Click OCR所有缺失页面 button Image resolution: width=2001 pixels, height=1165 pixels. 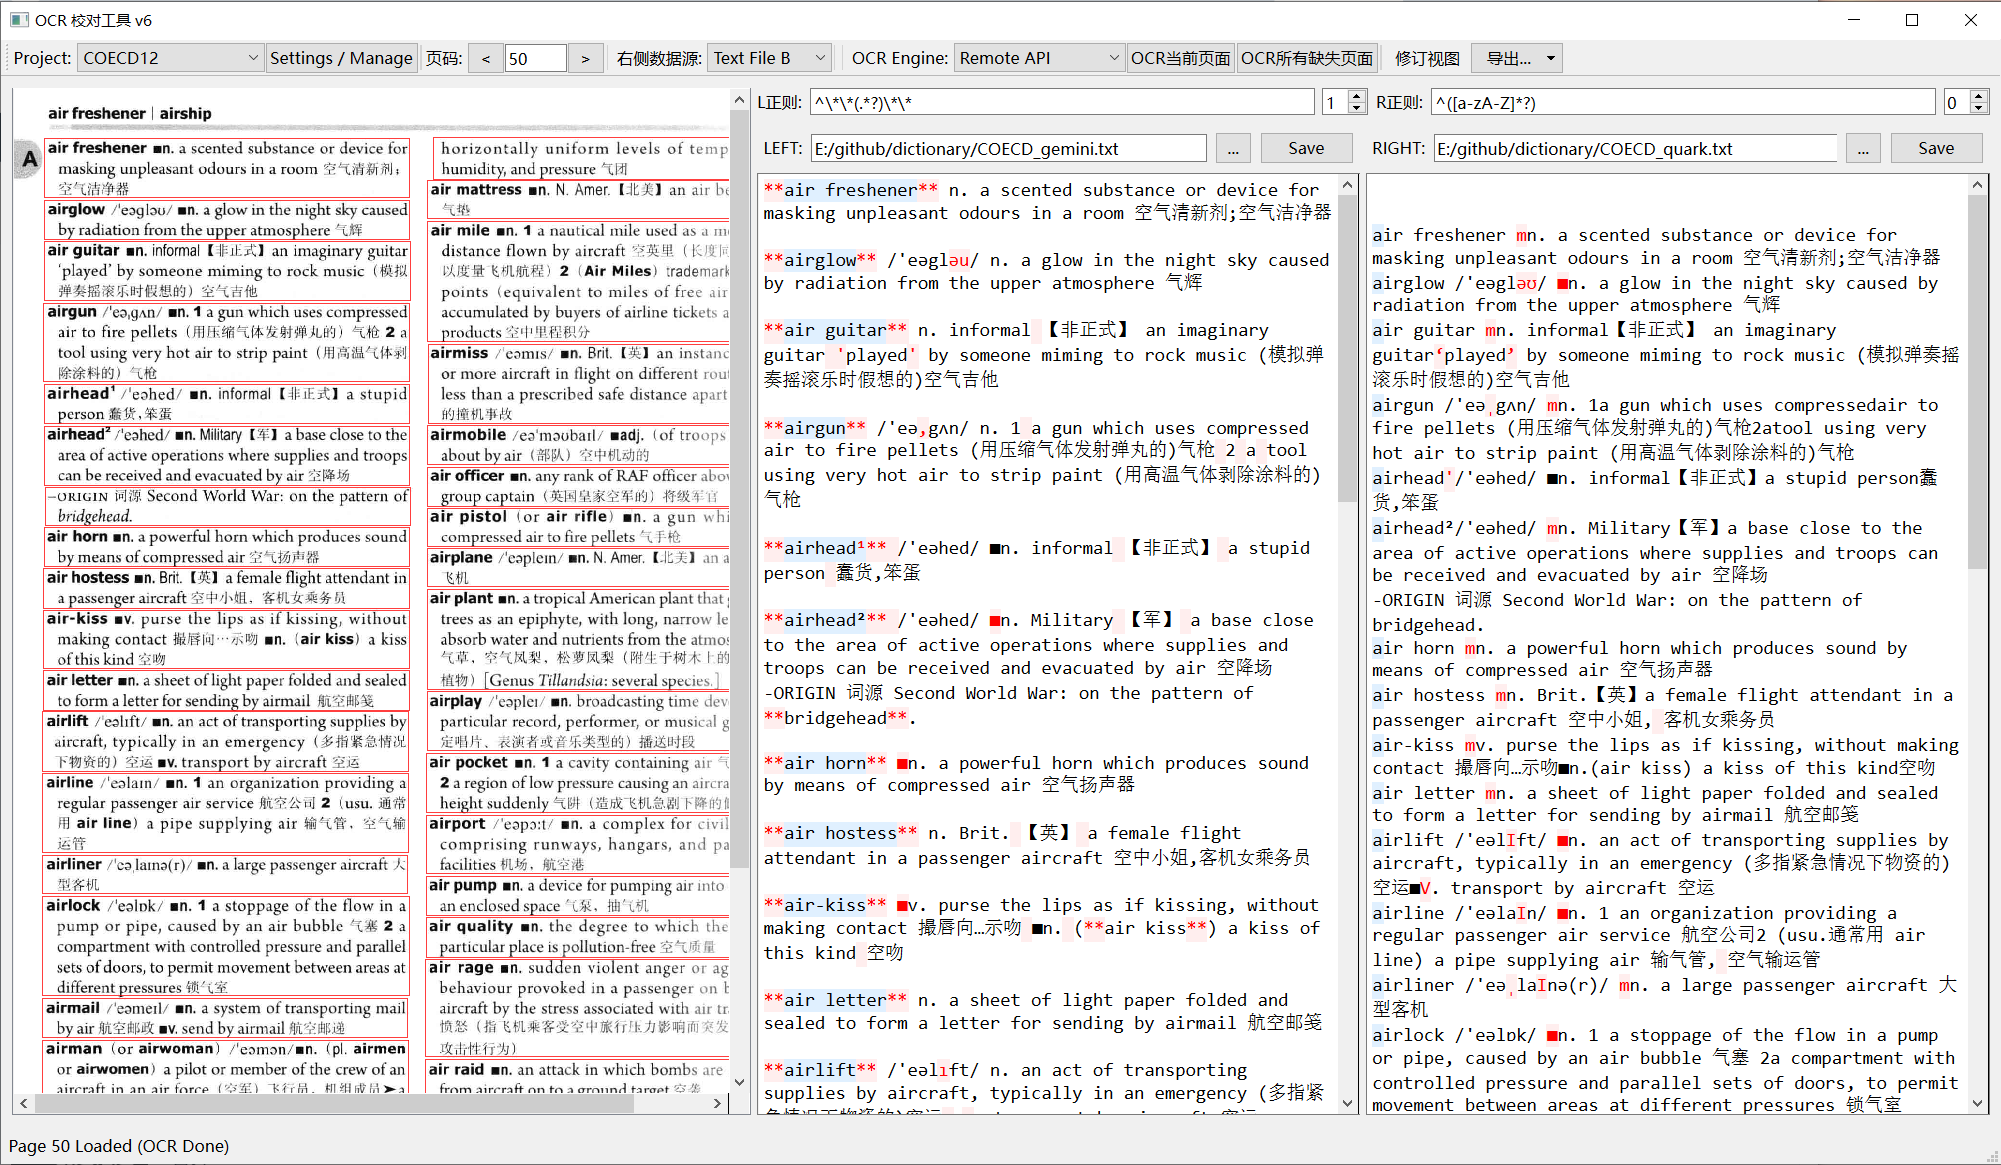coord(1307,58)
